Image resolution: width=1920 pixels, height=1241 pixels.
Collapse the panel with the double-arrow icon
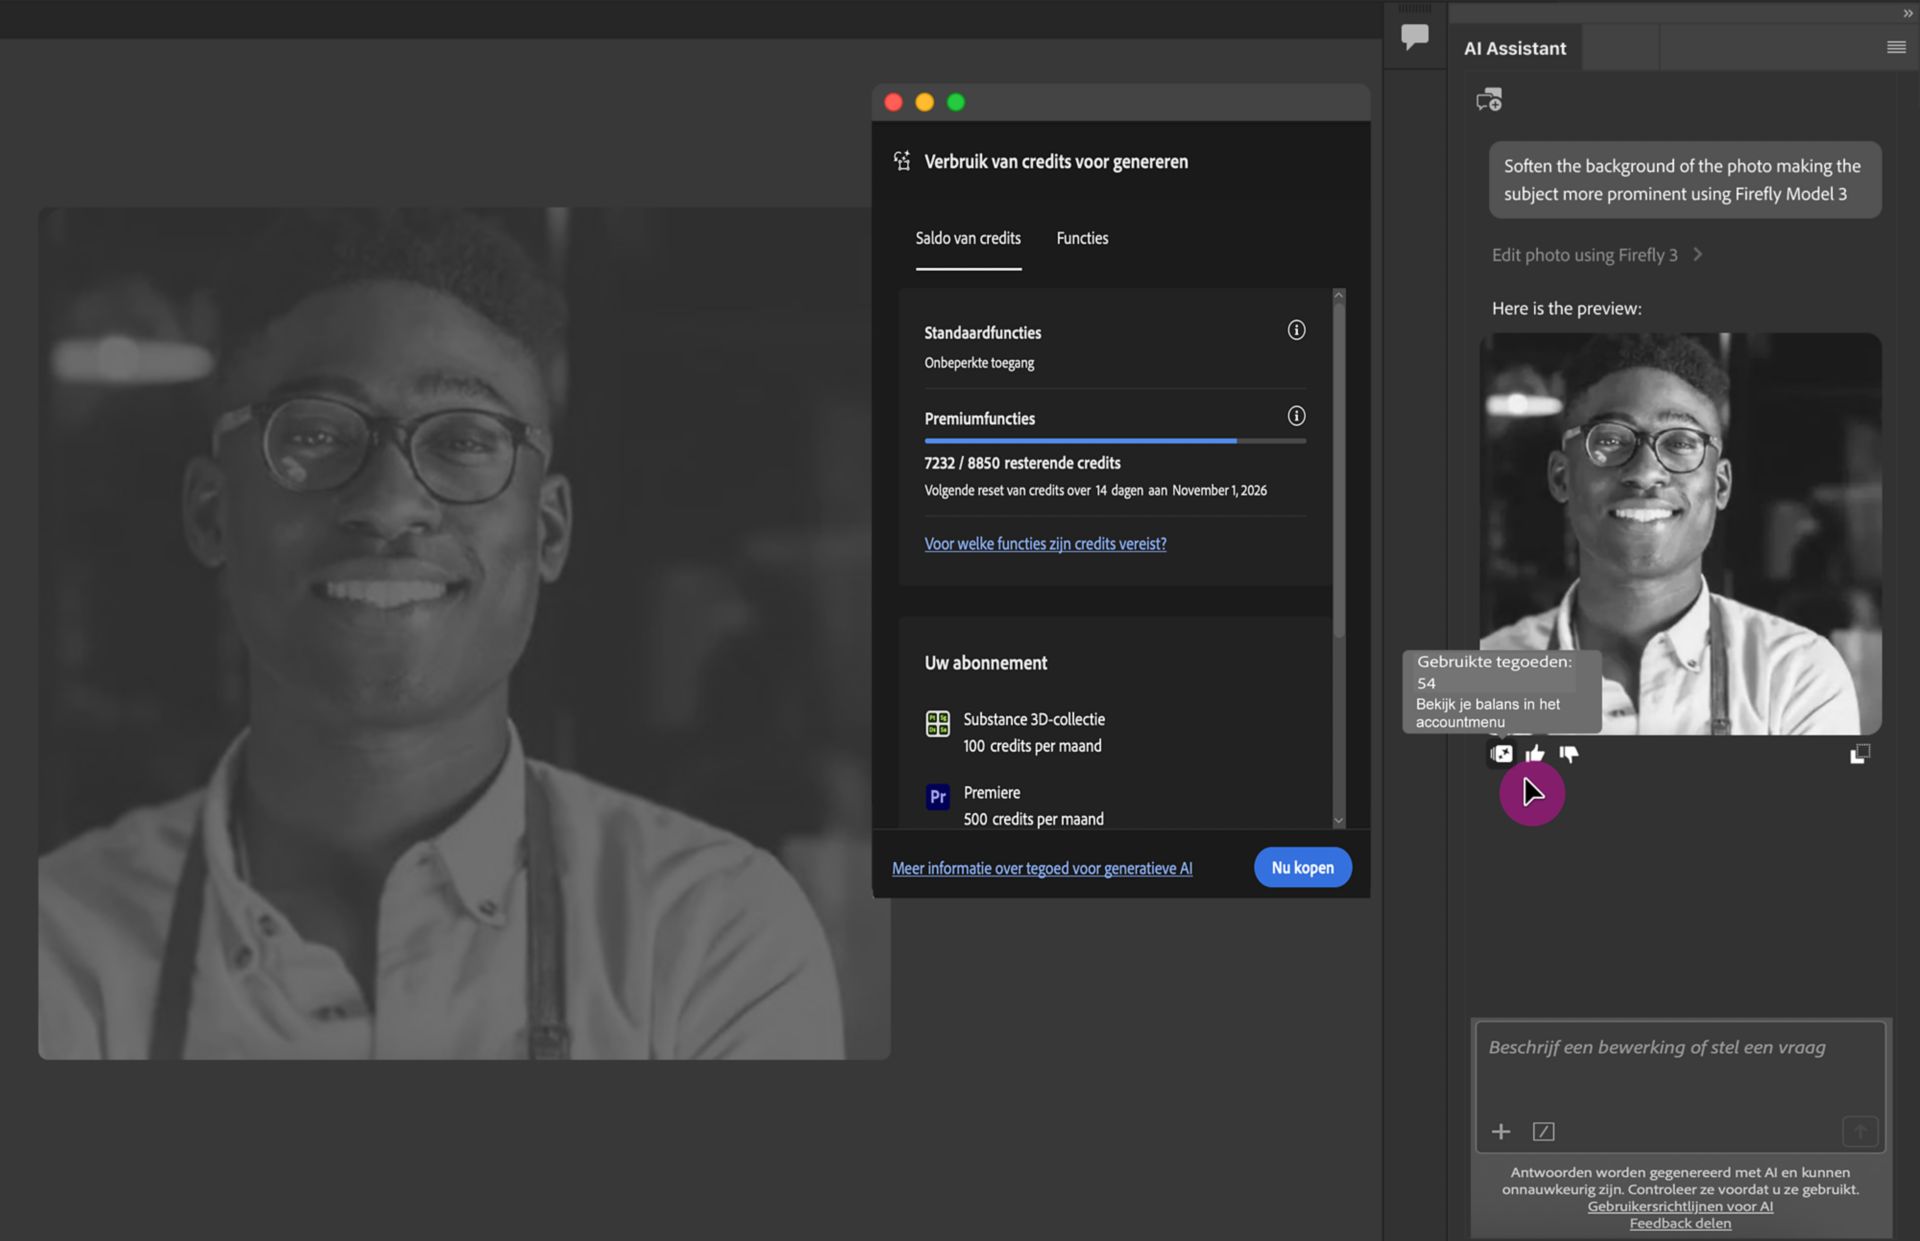pyautogui.click(x=1907, y=13)
